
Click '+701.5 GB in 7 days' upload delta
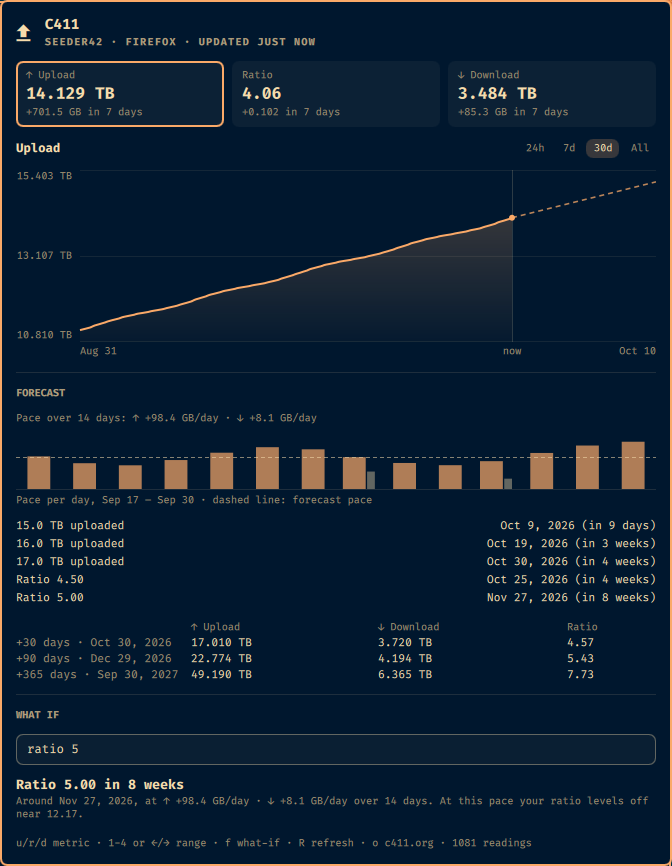click(84, 112)
